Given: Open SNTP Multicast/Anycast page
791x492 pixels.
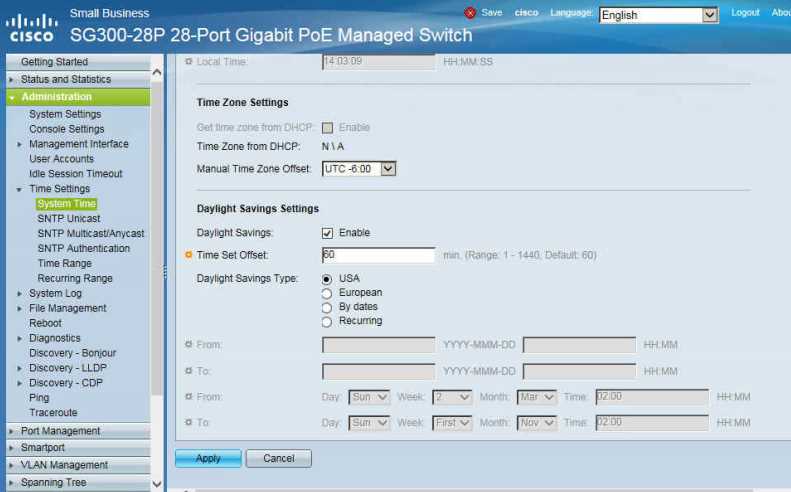Looking at the screenshot, I should 91,234.
